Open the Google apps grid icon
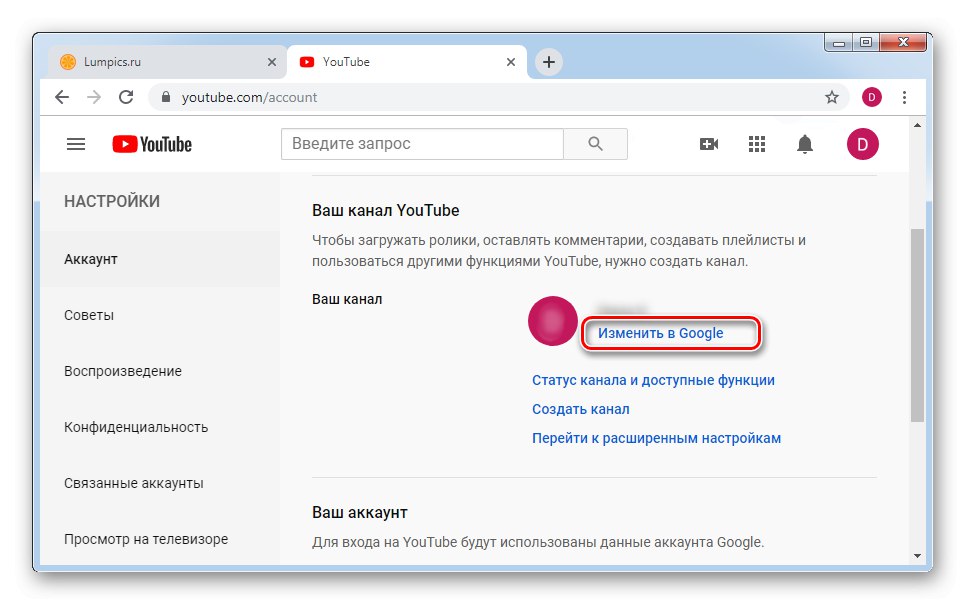966x605 pixels. 757,143
